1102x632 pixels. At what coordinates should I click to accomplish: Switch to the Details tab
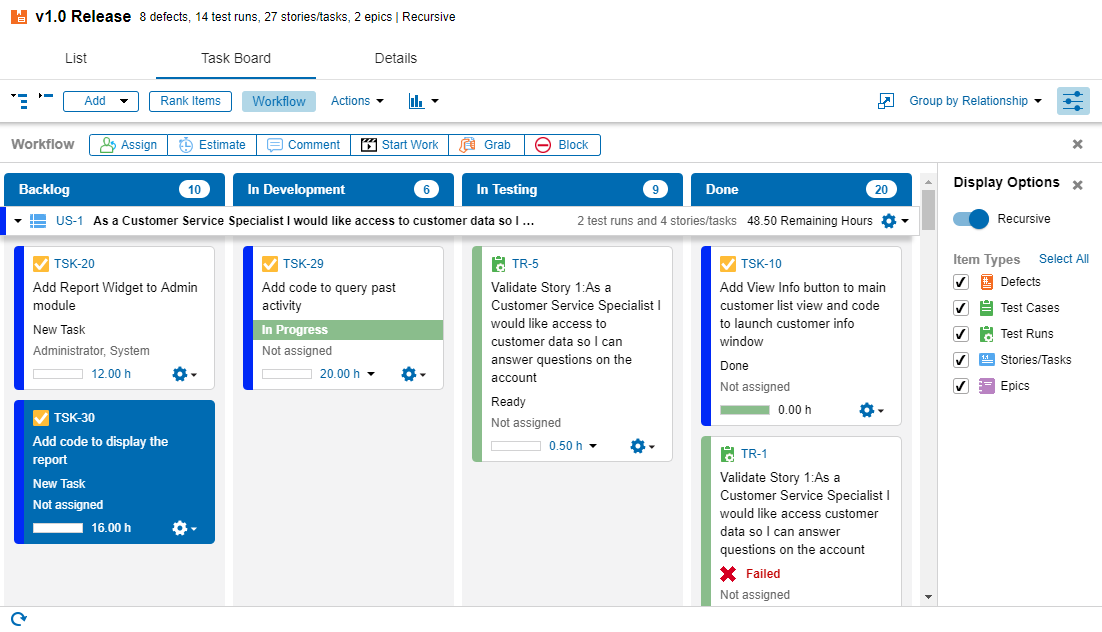click(x=395, y=58)
